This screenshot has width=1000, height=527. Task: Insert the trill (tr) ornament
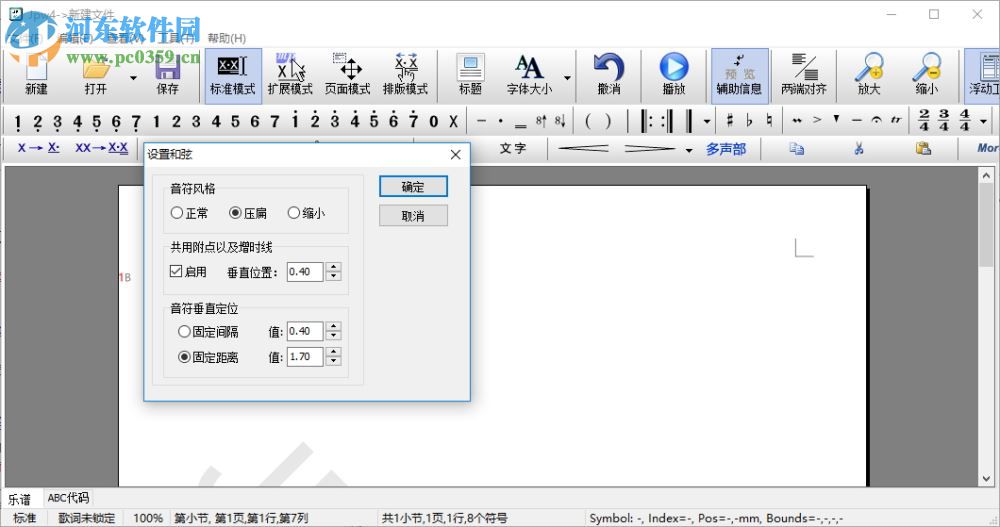tap(896, 120)
